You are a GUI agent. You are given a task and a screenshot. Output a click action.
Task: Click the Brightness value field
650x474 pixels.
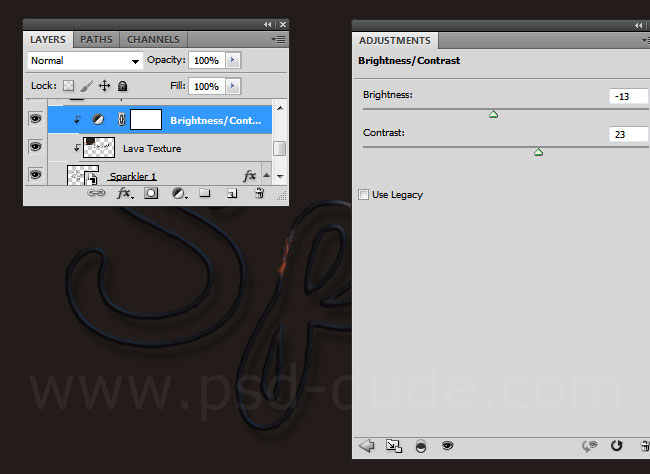point(629,96)
